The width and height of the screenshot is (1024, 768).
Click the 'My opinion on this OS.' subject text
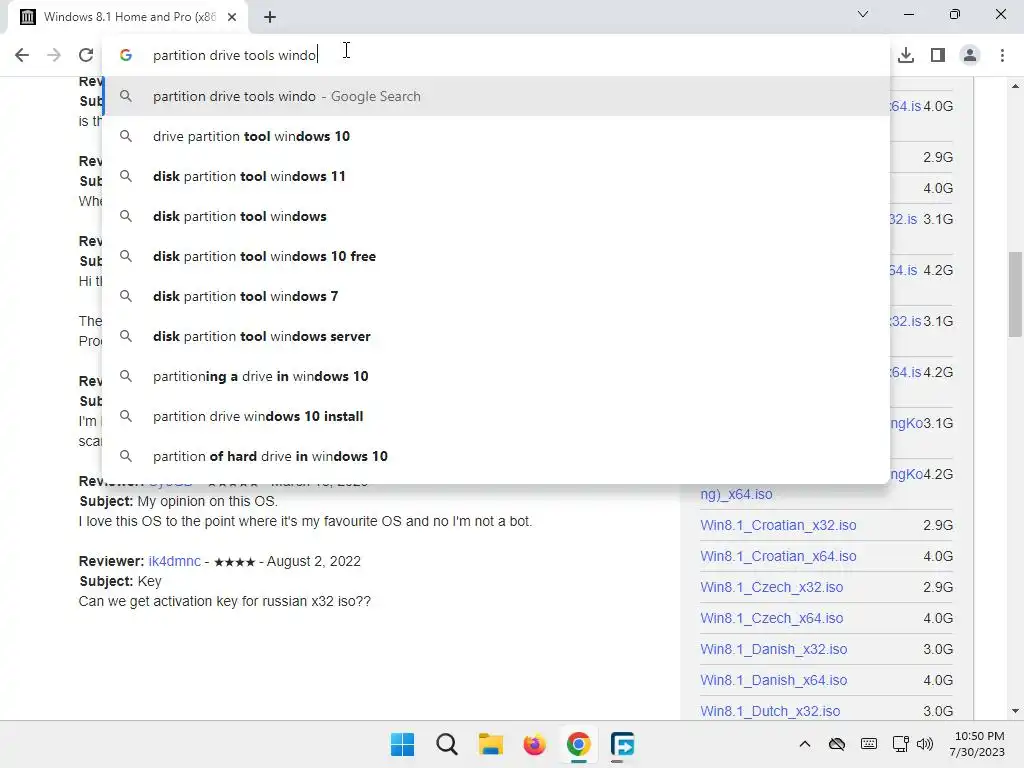click(207, 501)
